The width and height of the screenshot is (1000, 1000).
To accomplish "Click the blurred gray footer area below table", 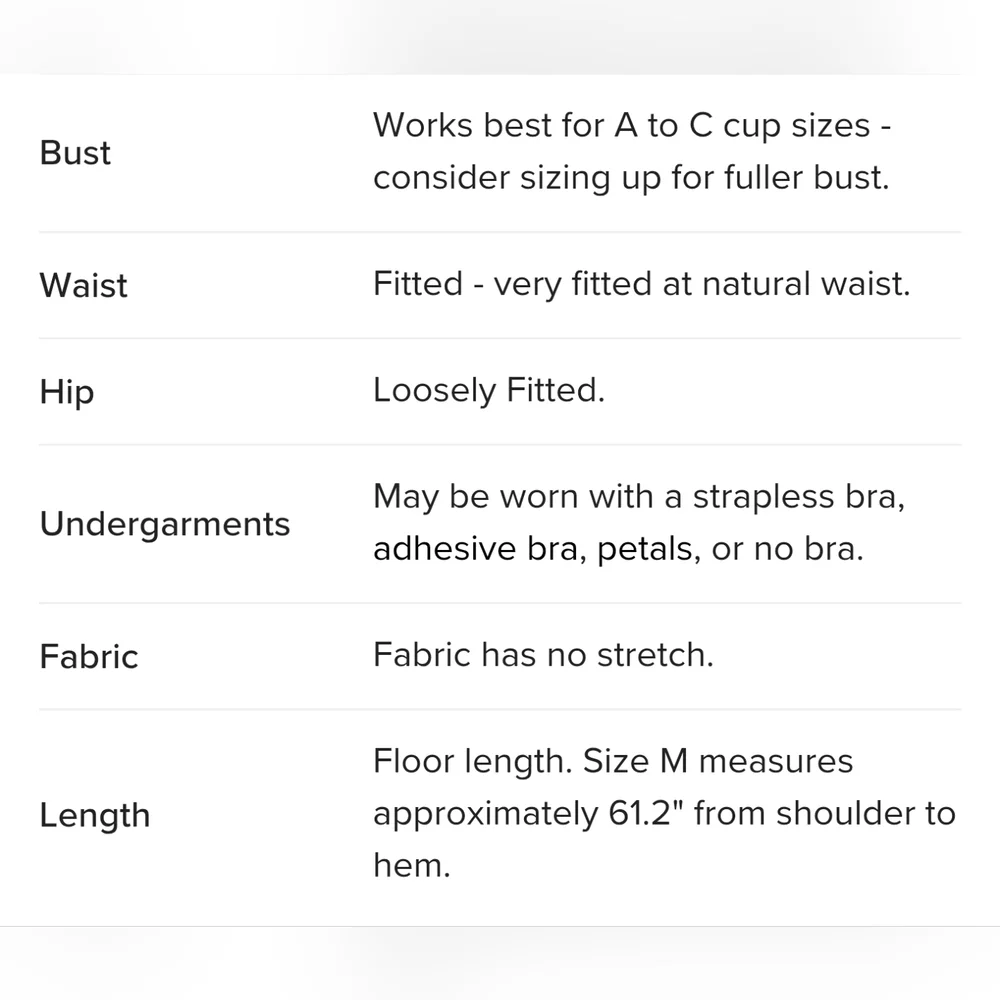I will [500, 964].
